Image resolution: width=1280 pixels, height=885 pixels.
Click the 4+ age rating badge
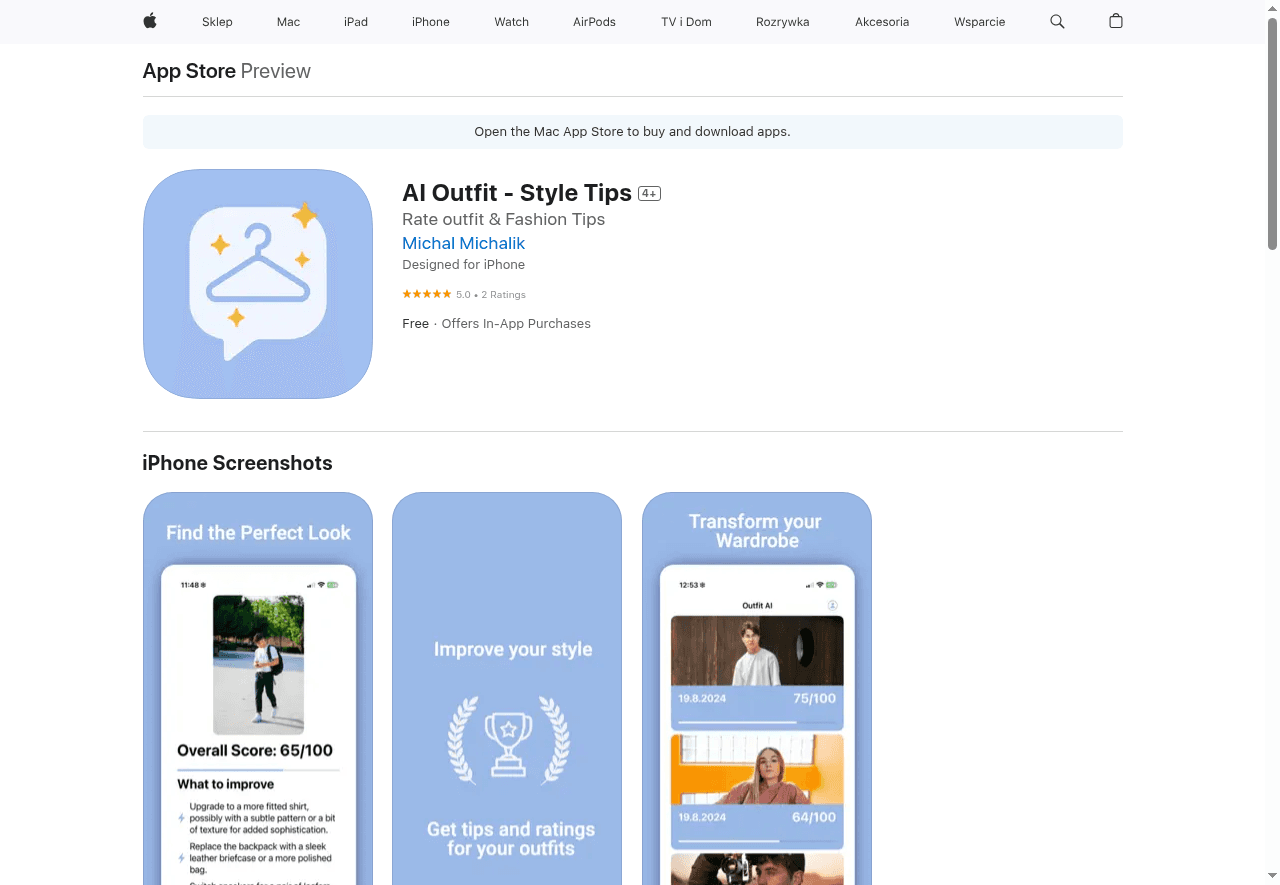(649, 194)
